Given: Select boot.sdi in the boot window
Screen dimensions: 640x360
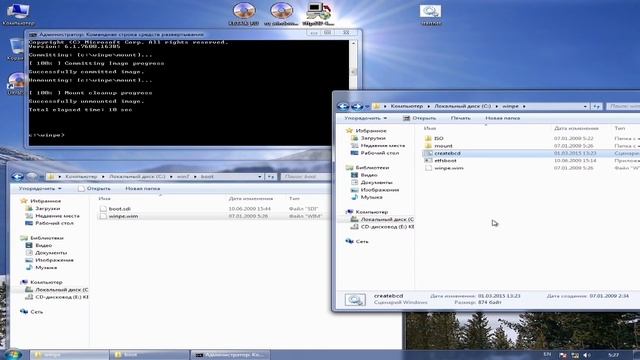Looking at the screenshot, I should (120, 209).
